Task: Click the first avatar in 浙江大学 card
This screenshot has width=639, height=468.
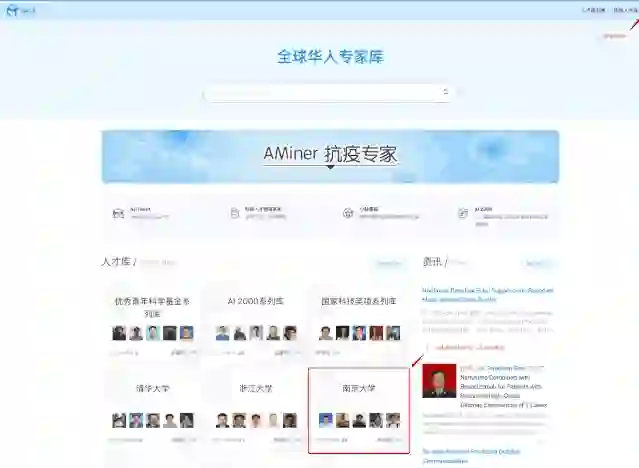Action: [223, 420]
